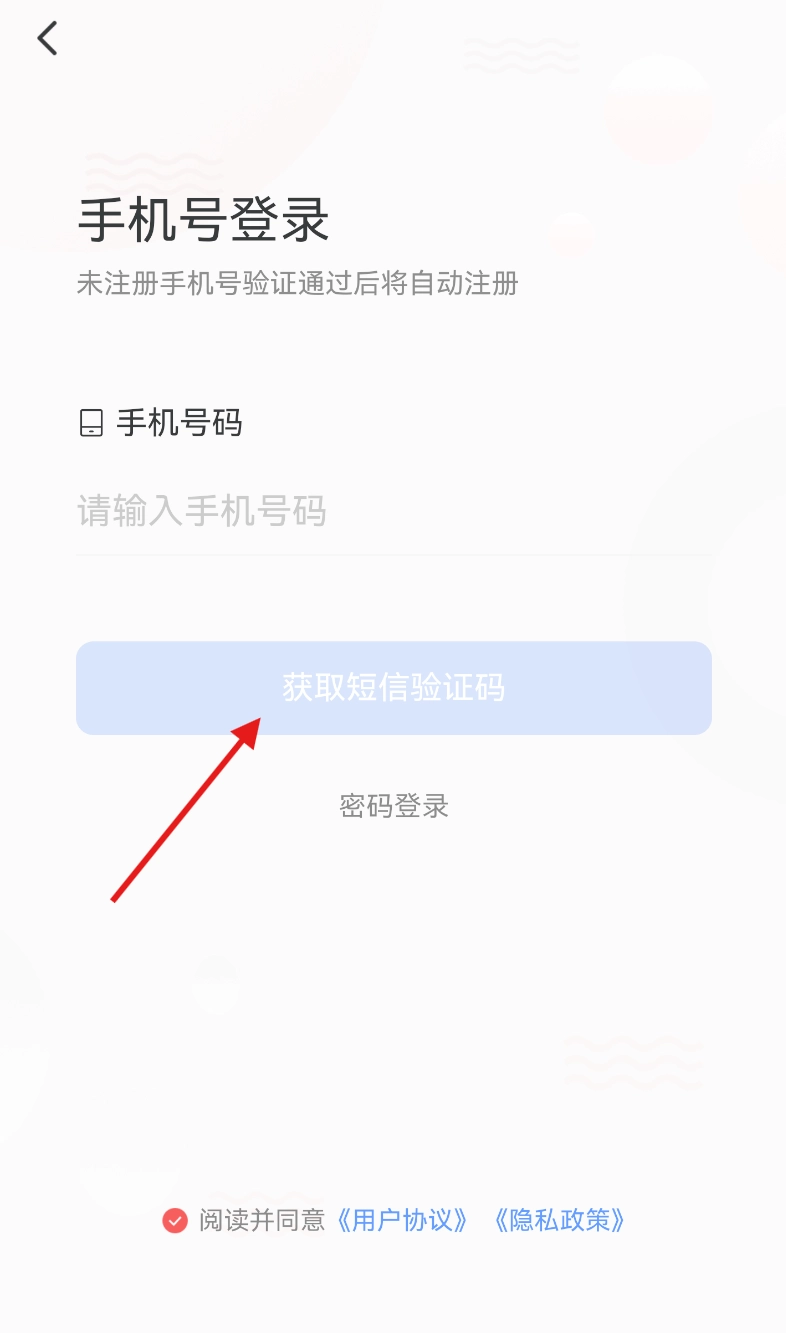Open the 《隐私政策》 link
The height and width of the screenshot is (1333, 786).
559,1220
